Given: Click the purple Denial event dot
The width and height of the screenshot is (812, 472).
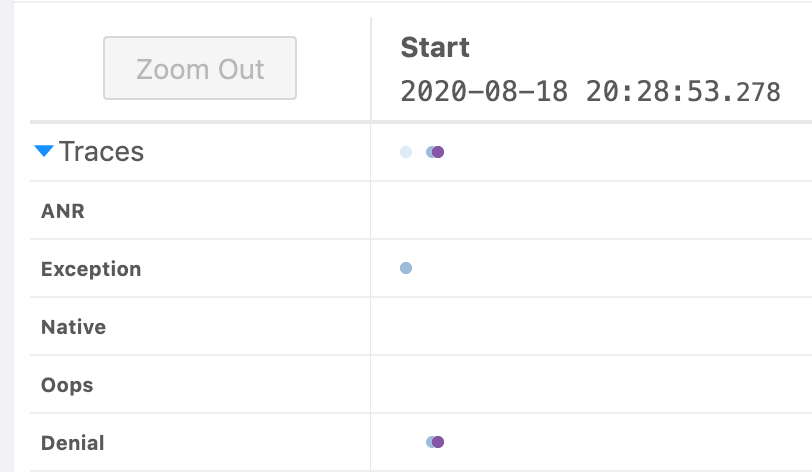Looking at the screenshot, I should (438, 442).
